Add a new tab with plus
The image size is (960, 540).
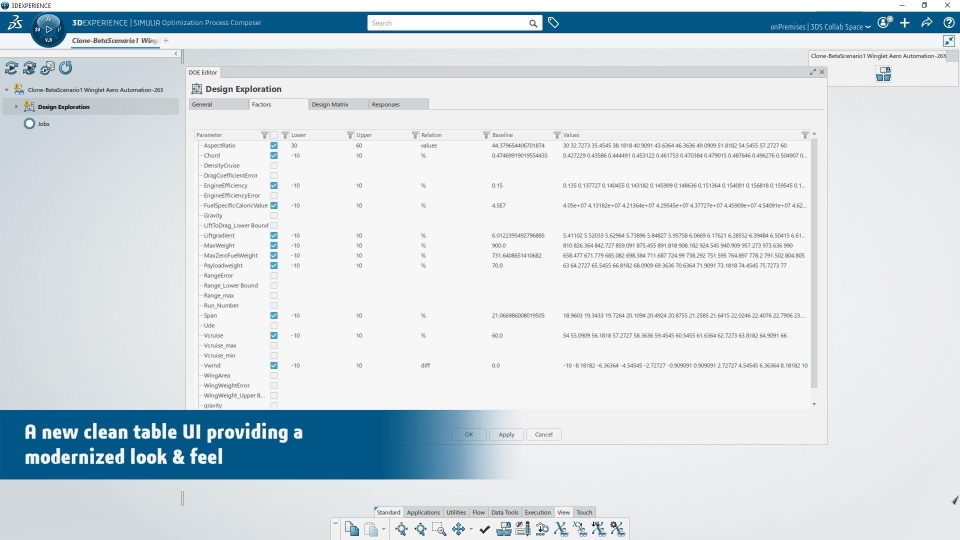pyautogui.click(x=166, y=41)
